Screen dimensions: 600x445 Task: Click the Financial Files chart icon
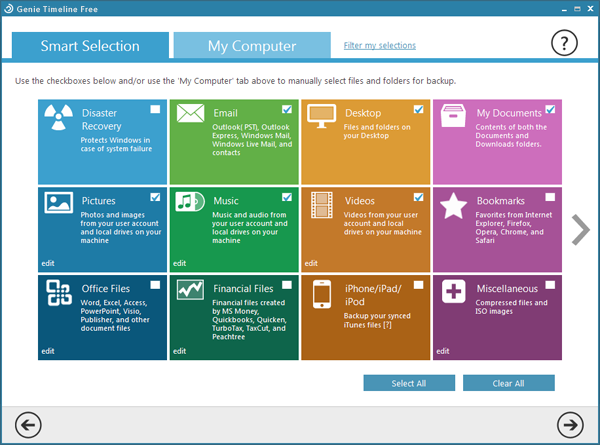pos(190,290)
